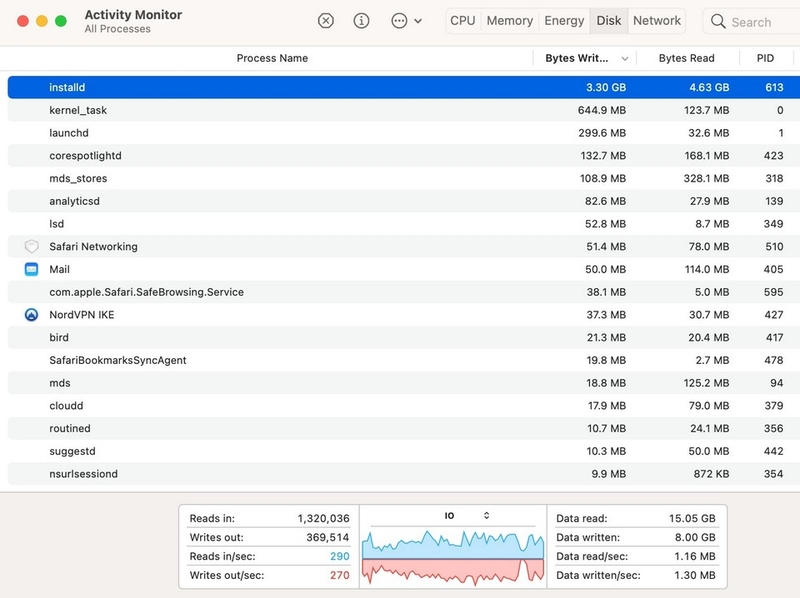Click the NordVPN IKE app icon
The height and width of the screenshot is (598, 800).
click(x=32, y=315)
